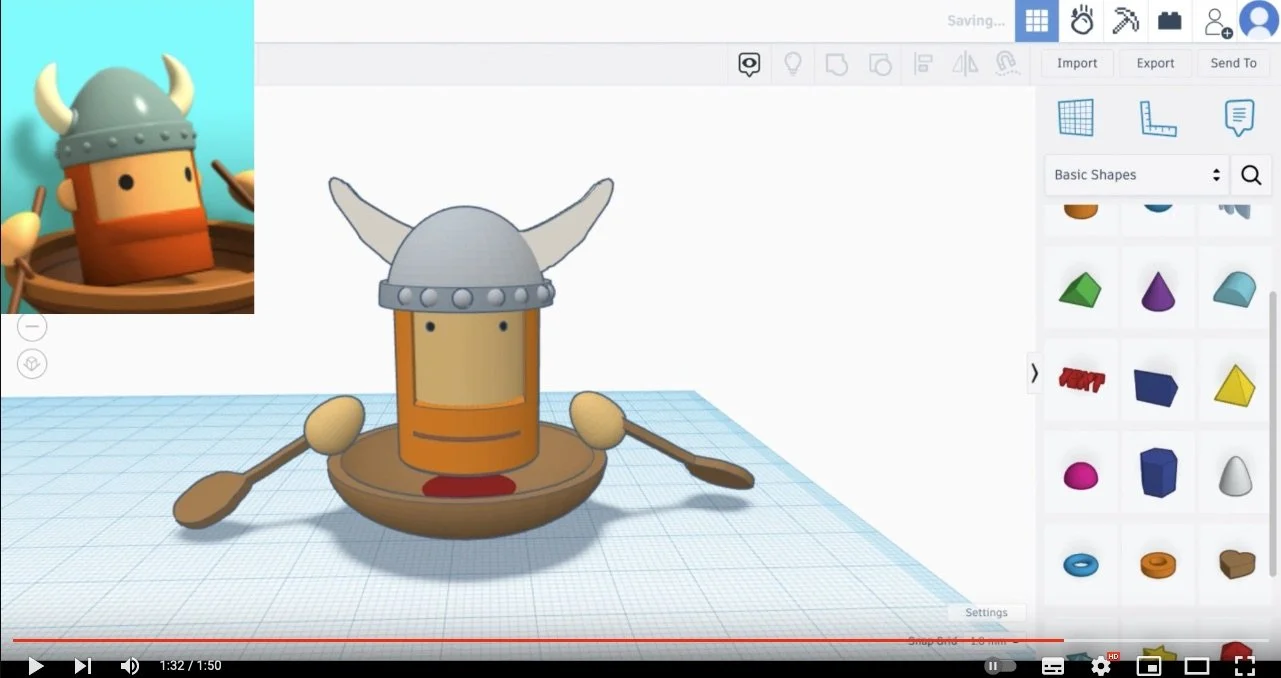Click the Group shapes icon
The image size is (1281, 678).
click(836, 65)
